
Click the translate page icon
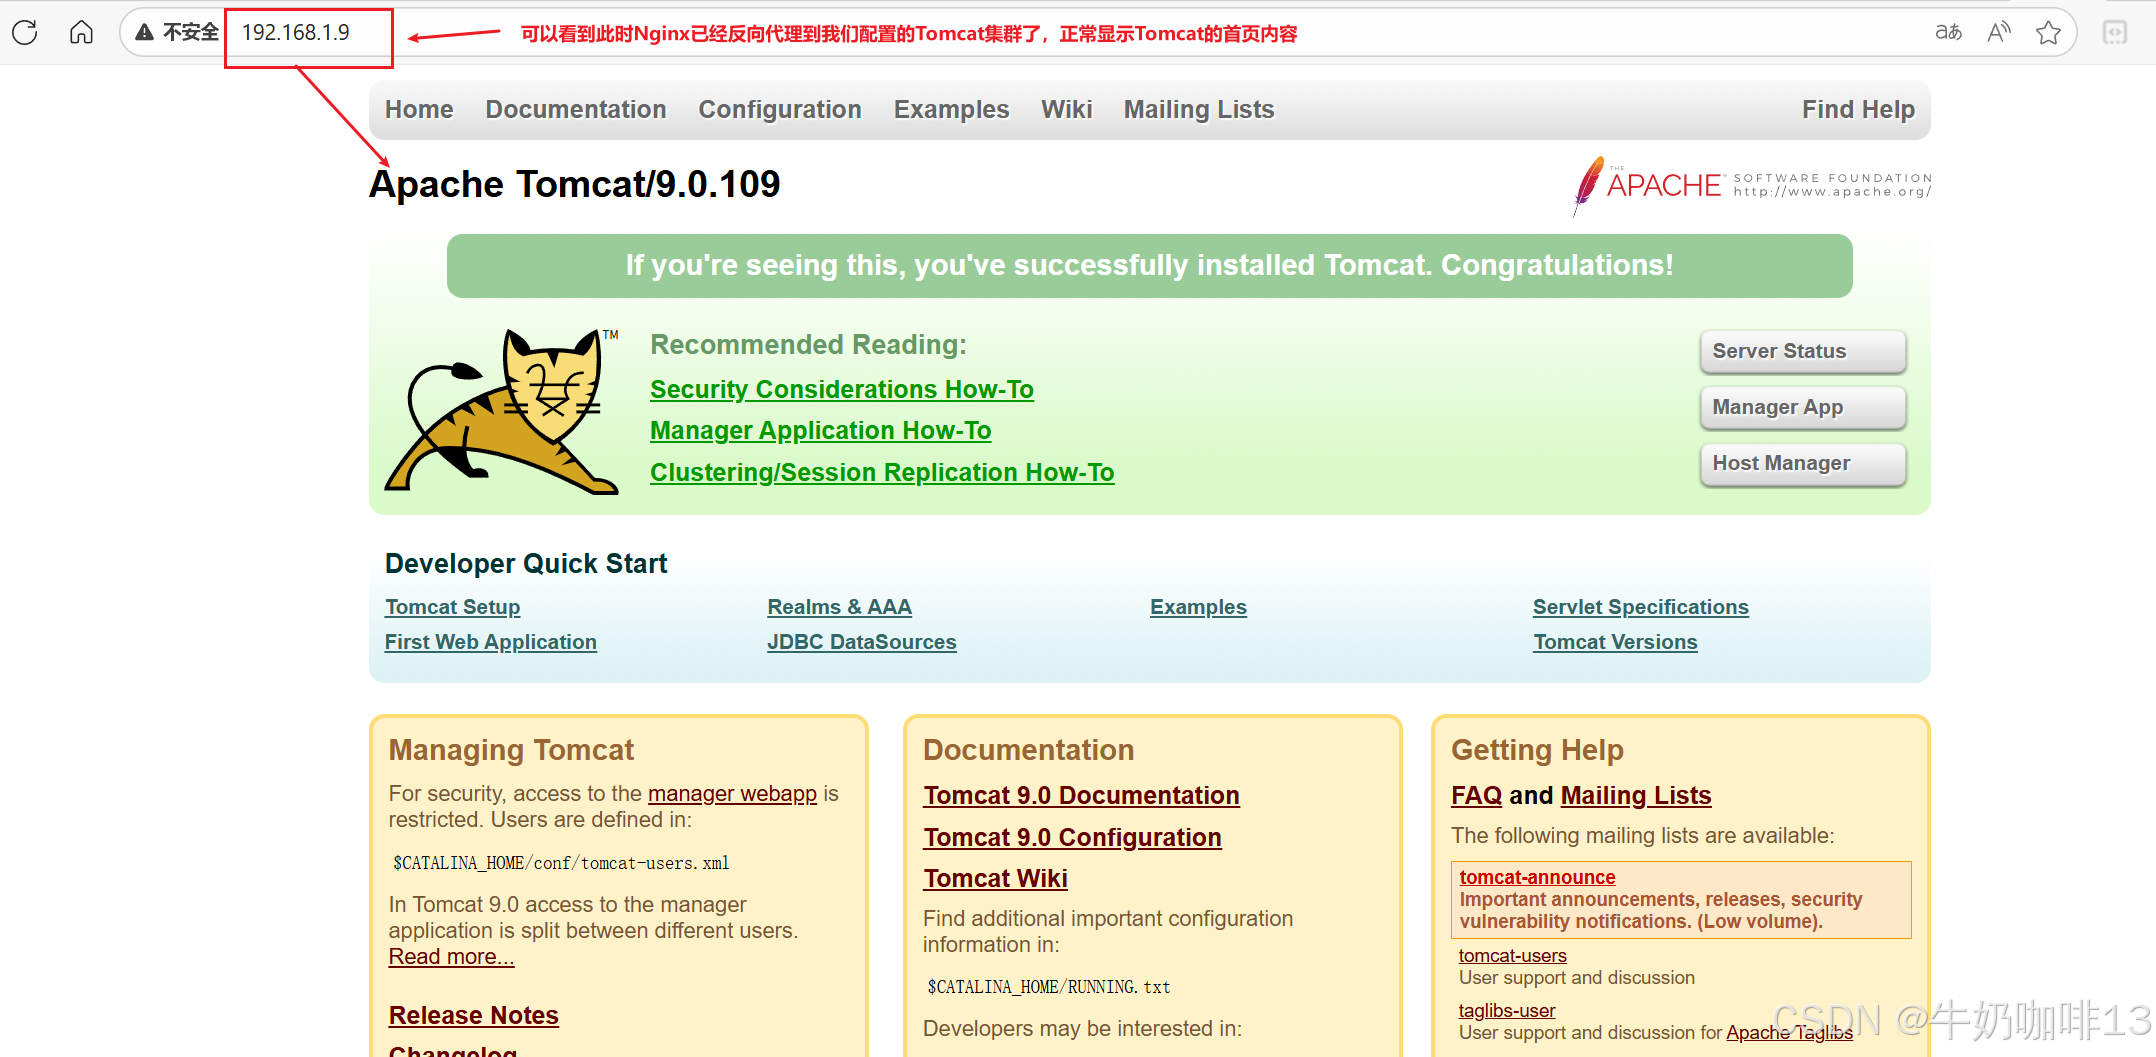[x=1948, y=32]
